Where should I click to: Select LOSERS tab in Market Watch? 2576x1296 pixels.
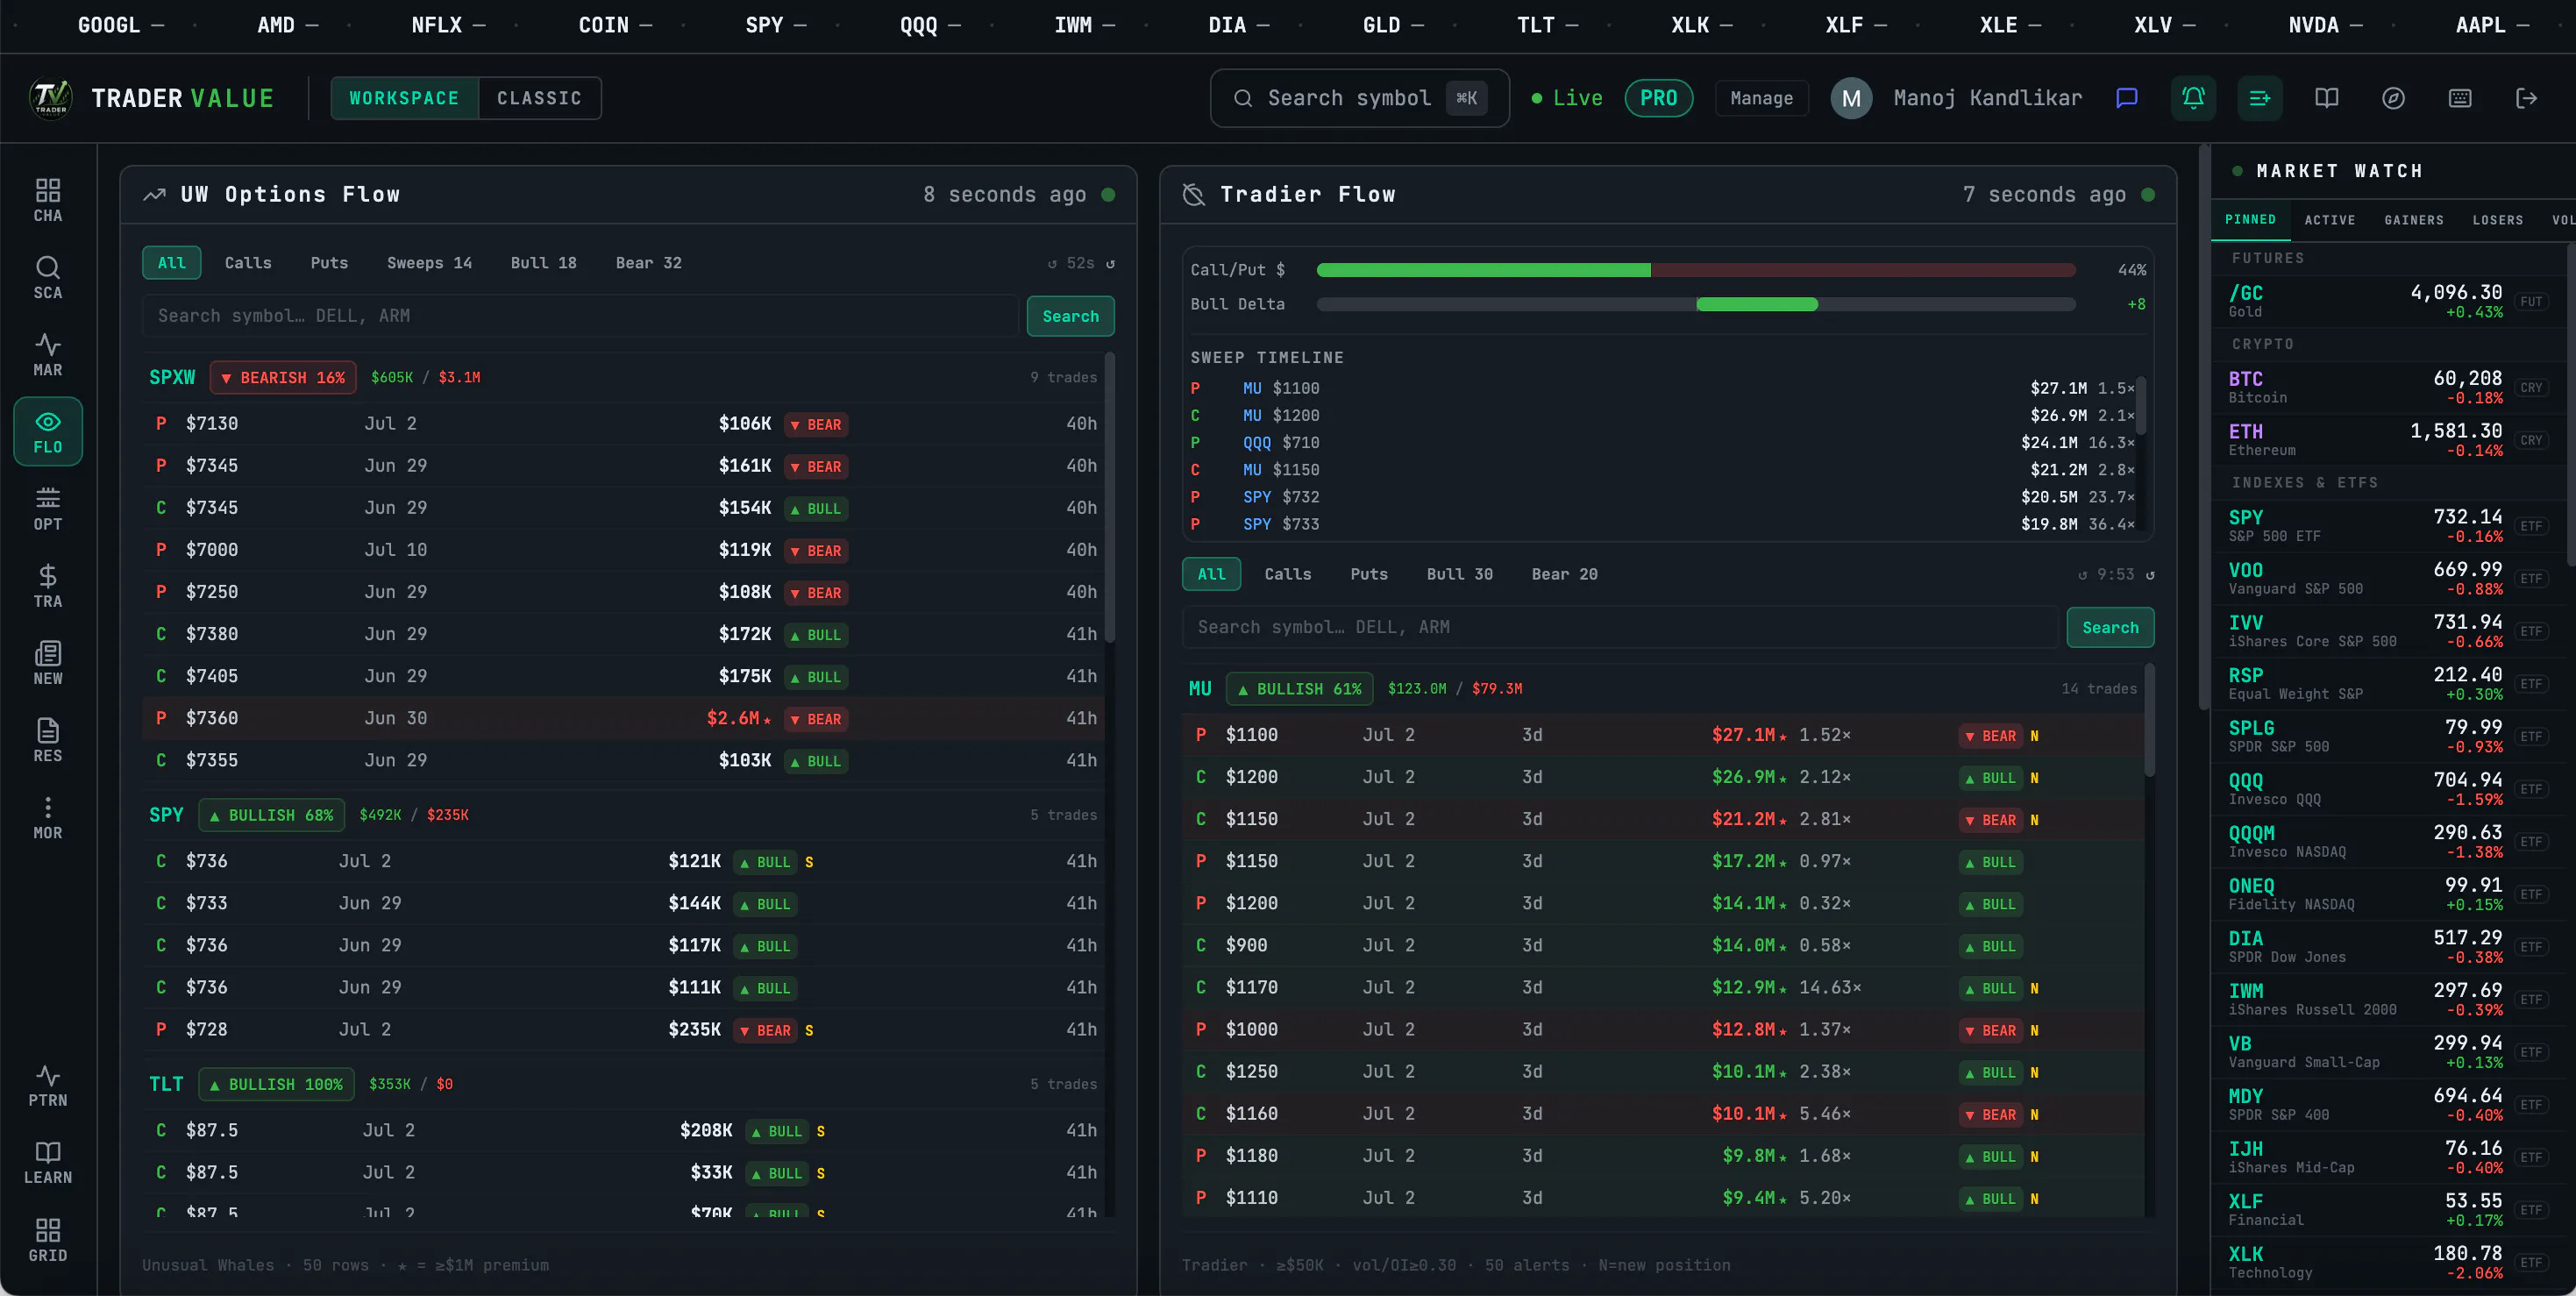[2498, 220]
